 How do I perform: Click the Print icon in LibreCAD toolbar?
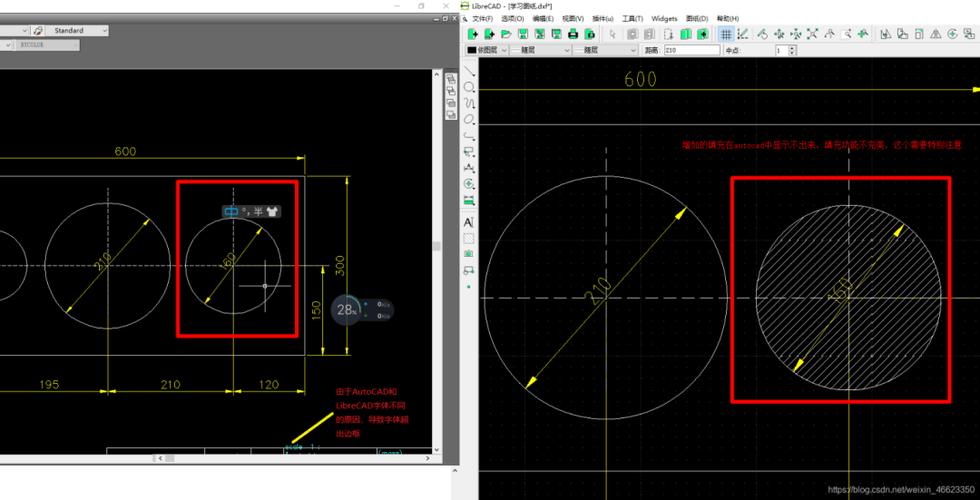pyautogui.click(x=573, y=34)
